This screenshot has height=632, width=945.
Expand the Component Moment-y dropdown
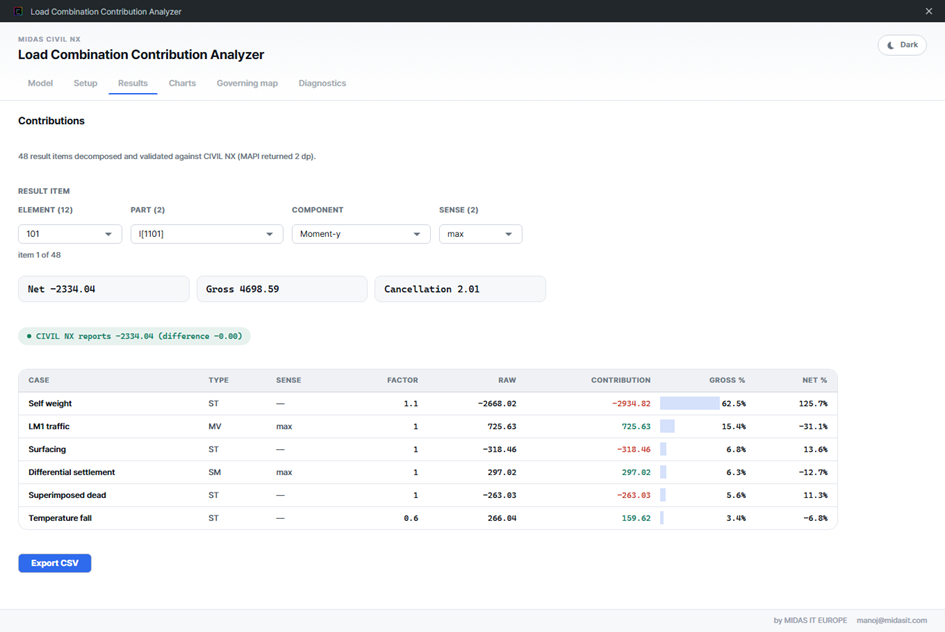point(361,234)
